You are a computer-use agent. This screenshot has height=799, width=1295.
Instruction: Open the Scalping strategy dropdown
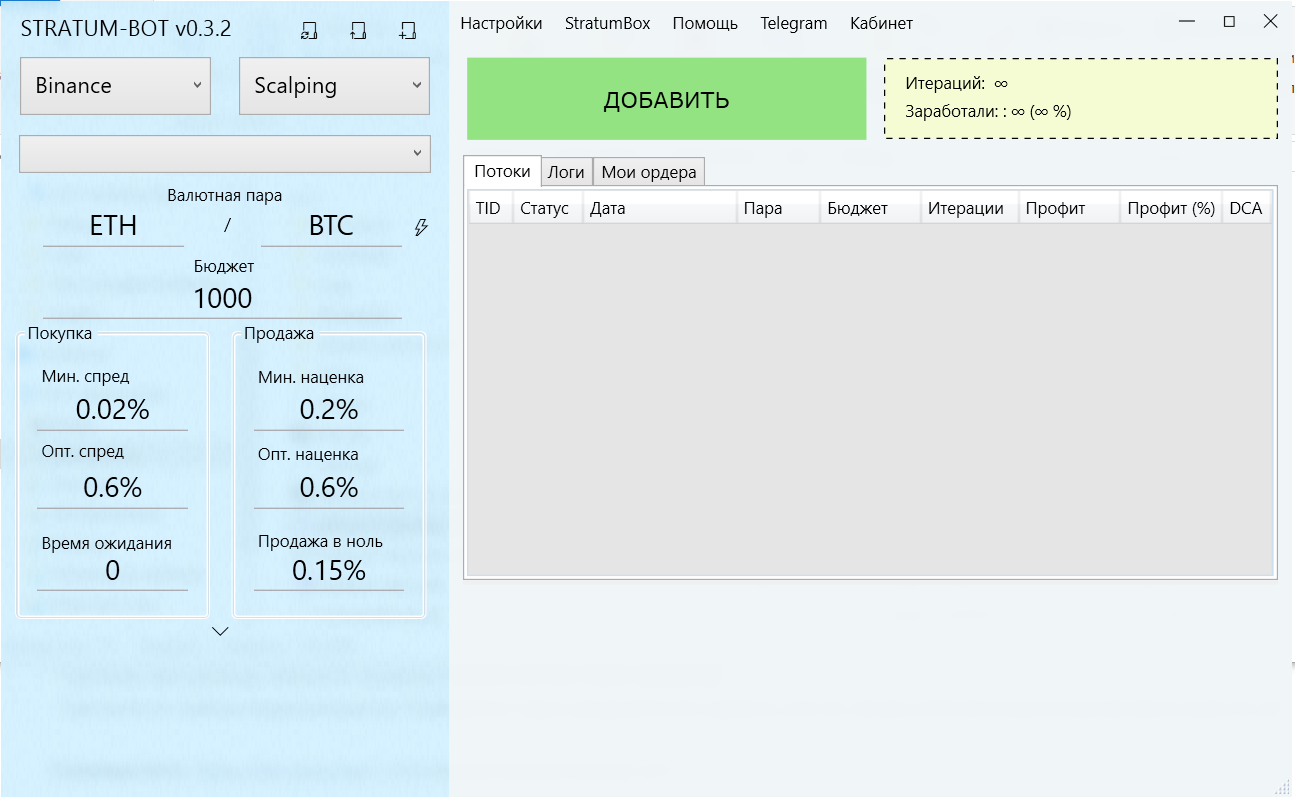pyautogui.click(x=334, y=86)
